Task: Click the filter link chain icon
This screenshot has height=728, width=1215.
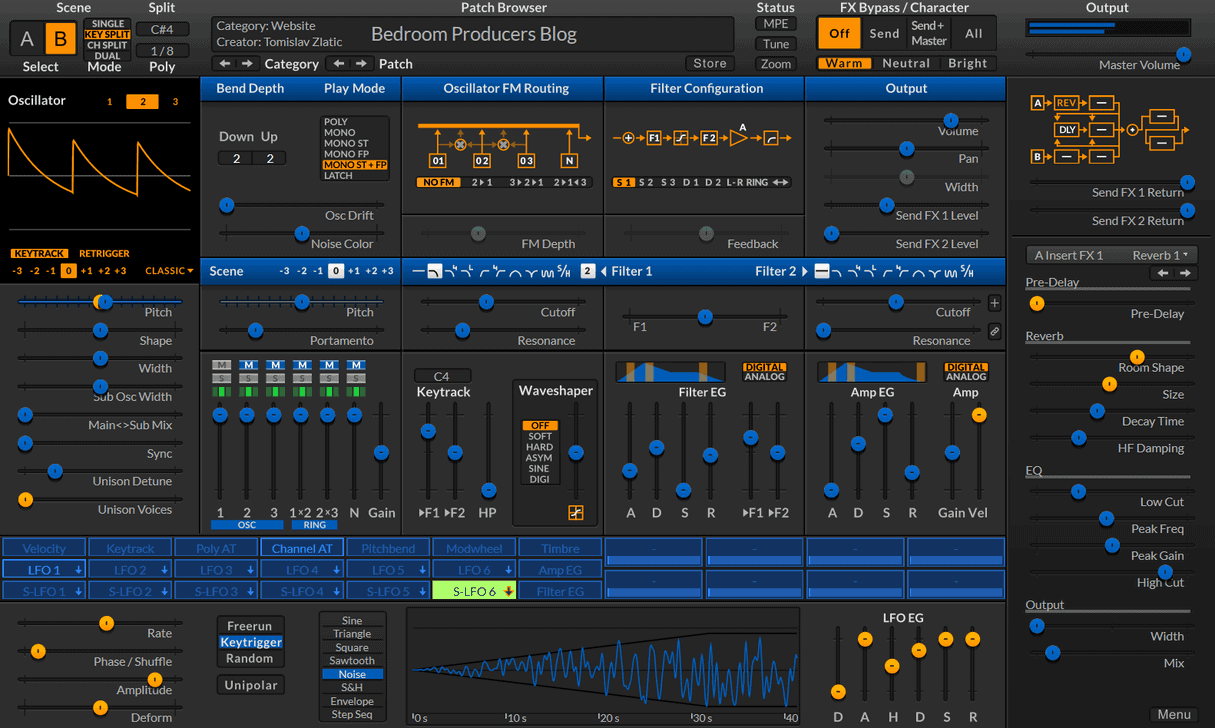Action: pyautogui.click(x=994, y=331)
